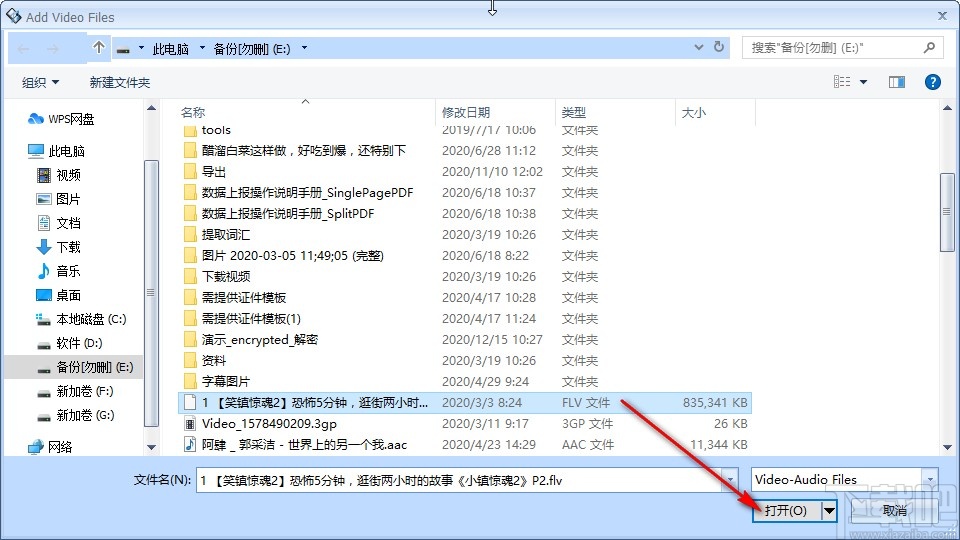Viewport: 960px width, 540px height.
Task: Open 视频 library in sidebar
Action: point(59,175)
